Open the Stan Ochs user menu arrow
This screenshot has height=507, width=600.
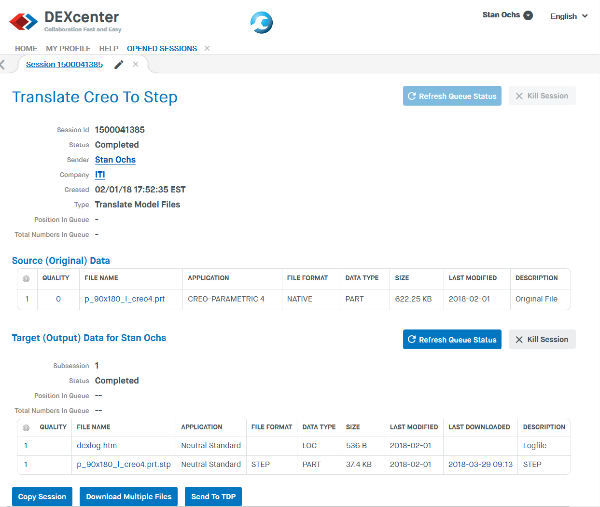point(528,15)
